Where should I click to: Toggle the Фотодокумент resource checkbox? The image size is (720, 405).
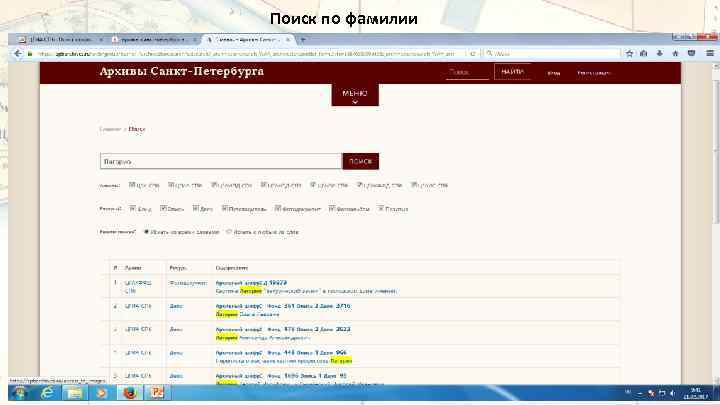(x=278, y=208)
